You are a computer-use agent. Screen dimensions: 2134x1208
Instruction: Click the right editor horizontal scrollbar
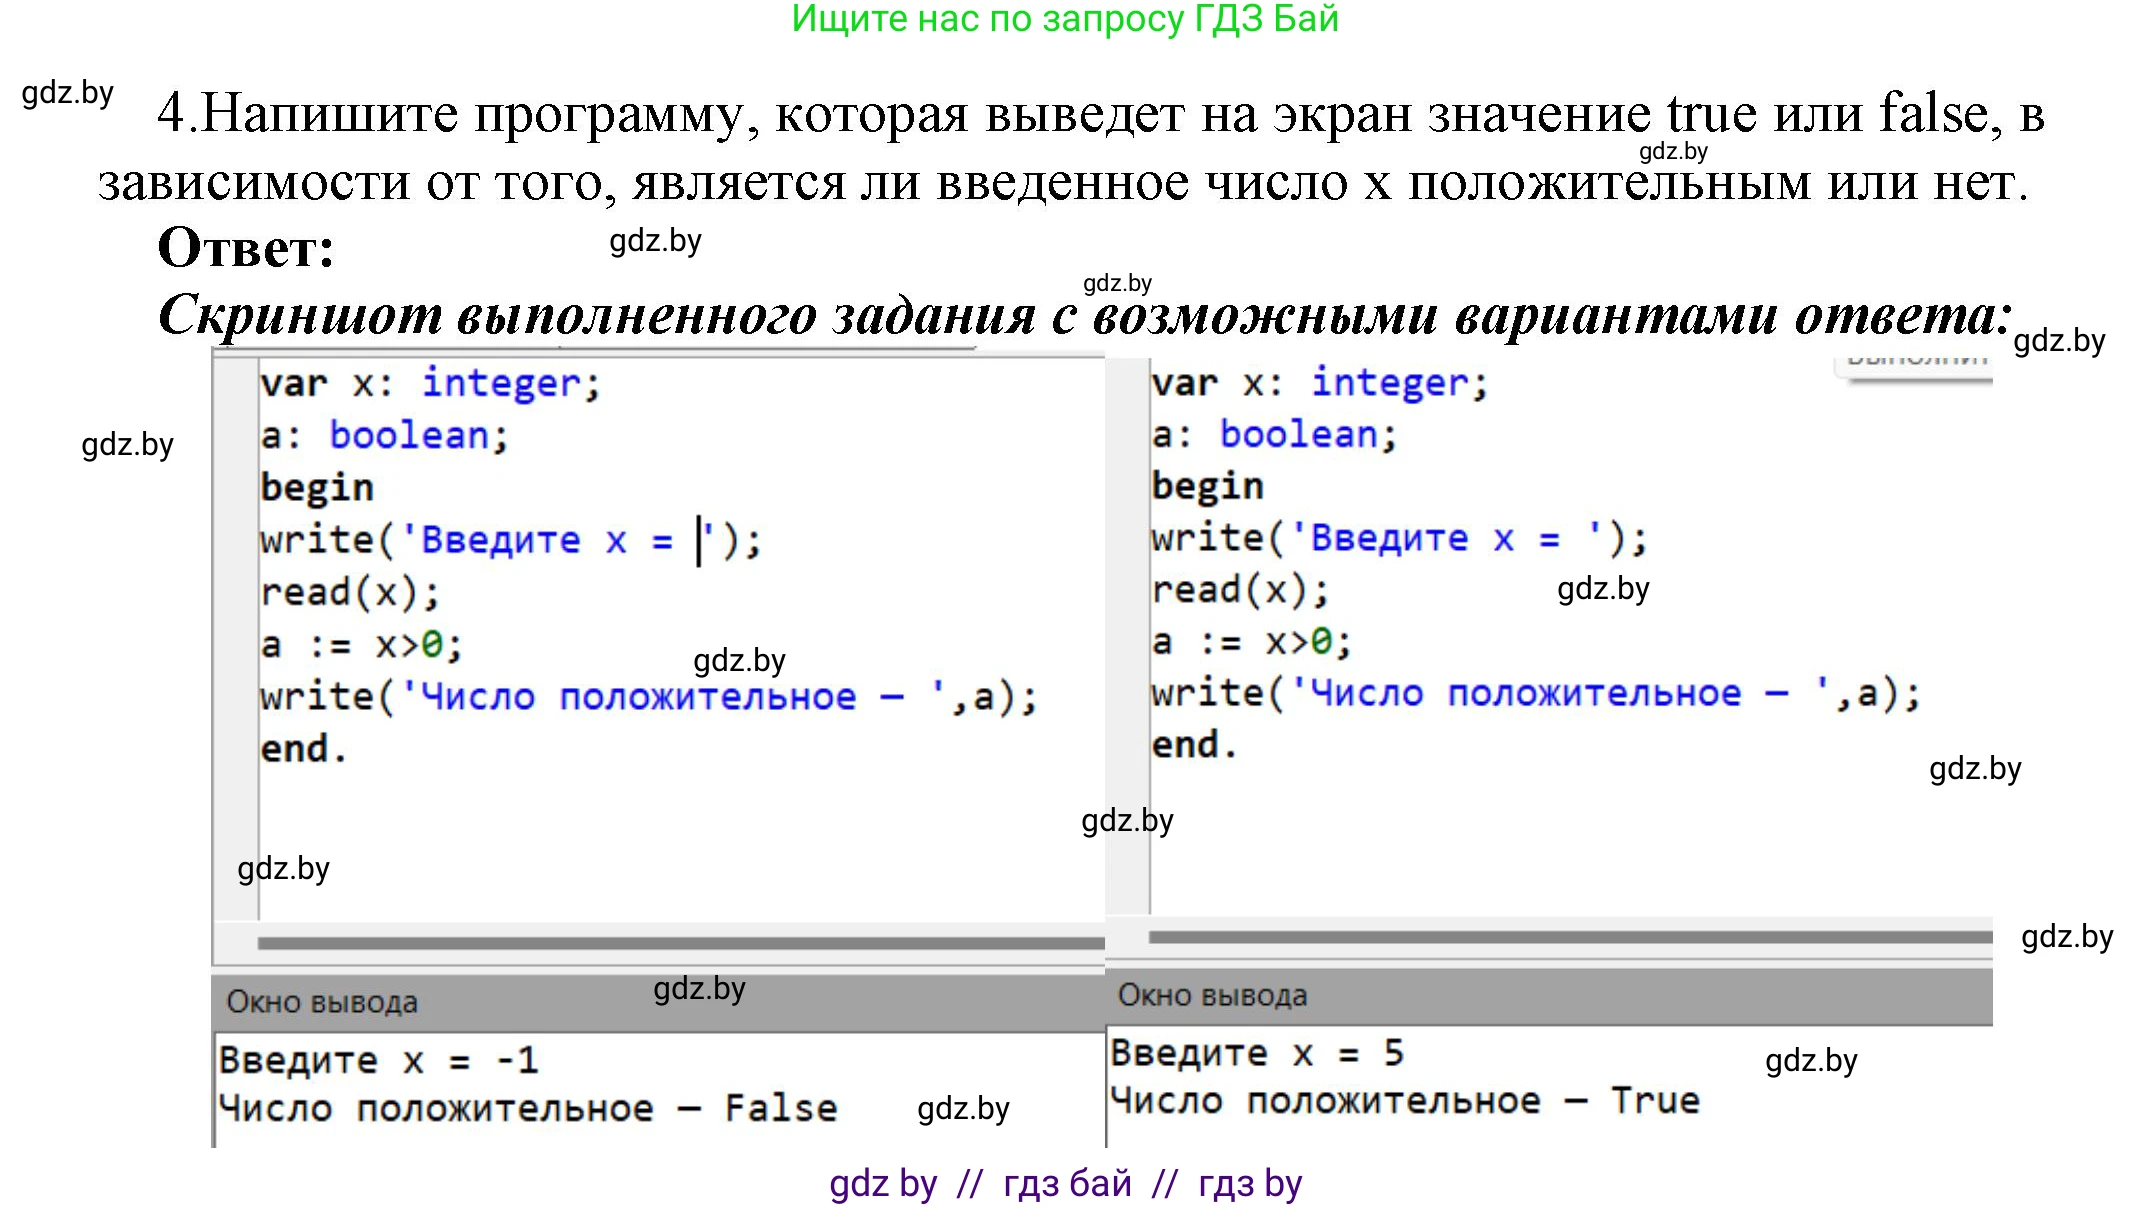point(1568,937)
